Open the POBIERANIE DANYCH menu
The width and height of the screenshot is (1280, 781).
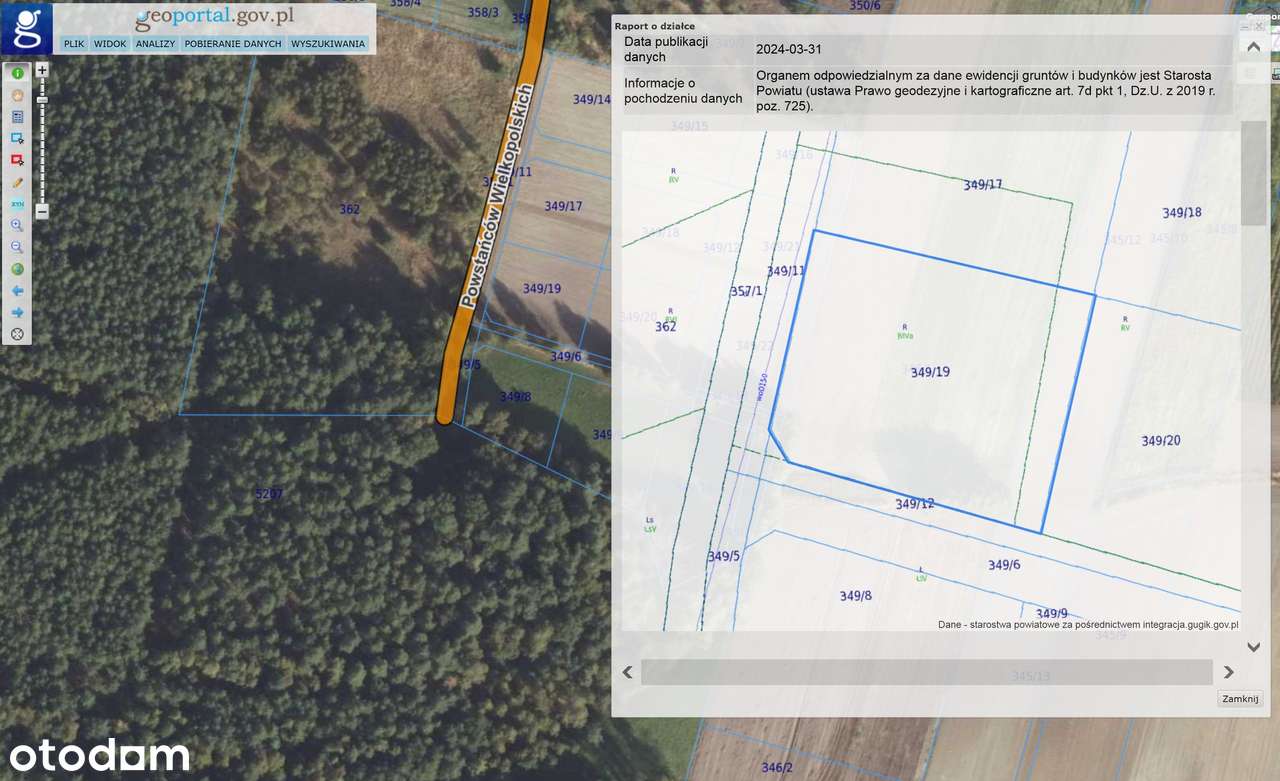click(x=233, y=44)
